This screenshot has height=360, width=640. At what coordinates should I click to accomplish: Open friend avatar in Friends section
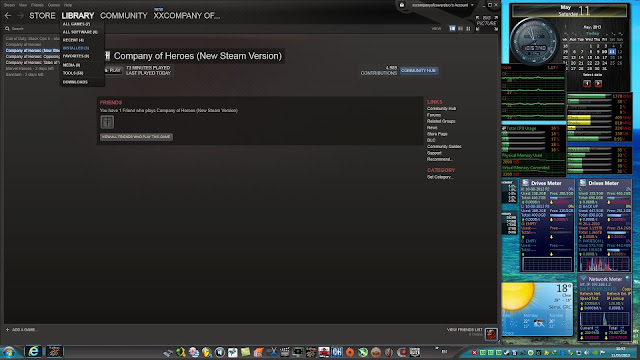click(107, 122)
